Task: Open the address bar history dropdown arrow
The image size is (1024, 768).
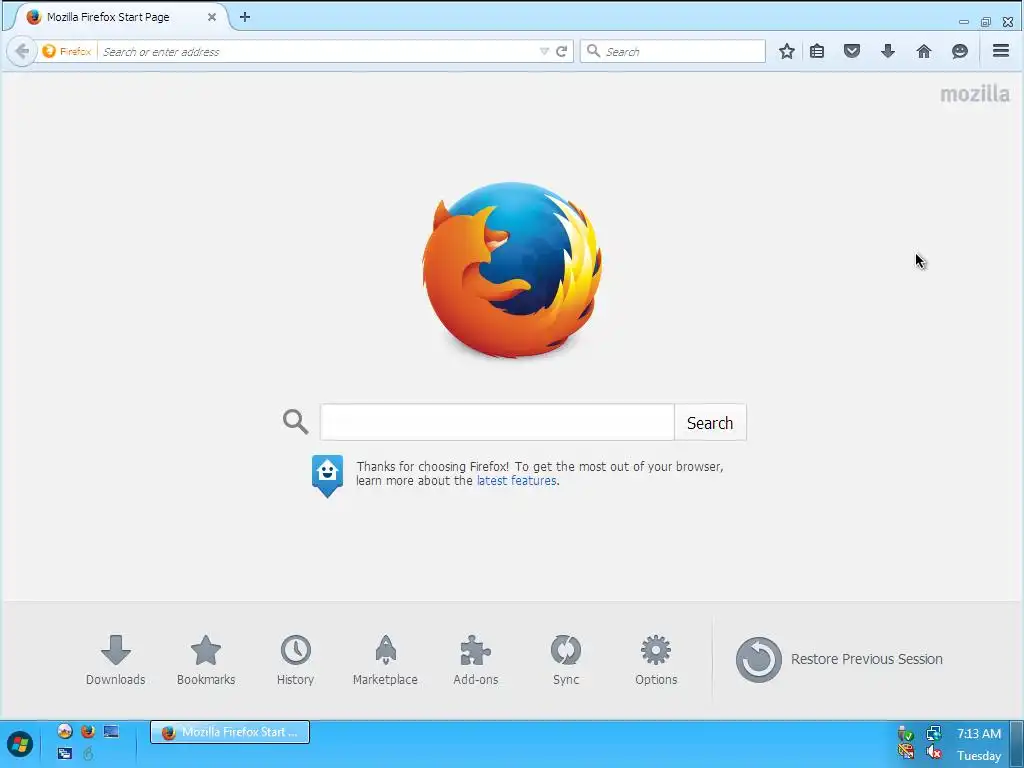Action: 544,51
